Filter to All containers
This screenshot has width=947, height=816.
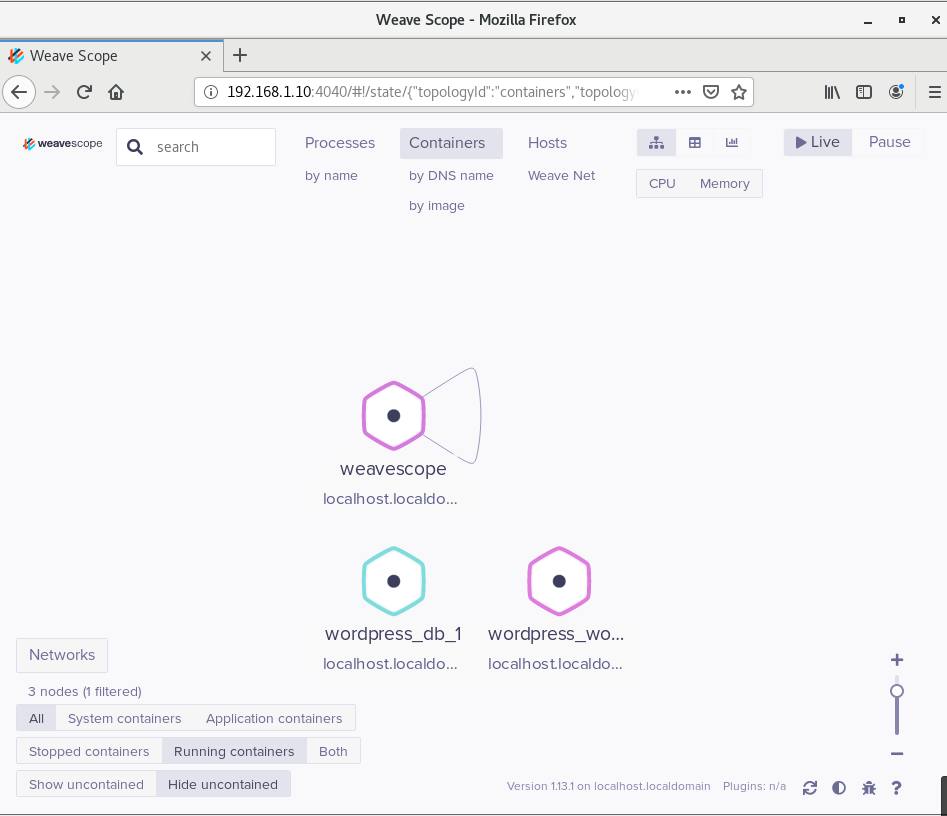click(x=36, y=718)
